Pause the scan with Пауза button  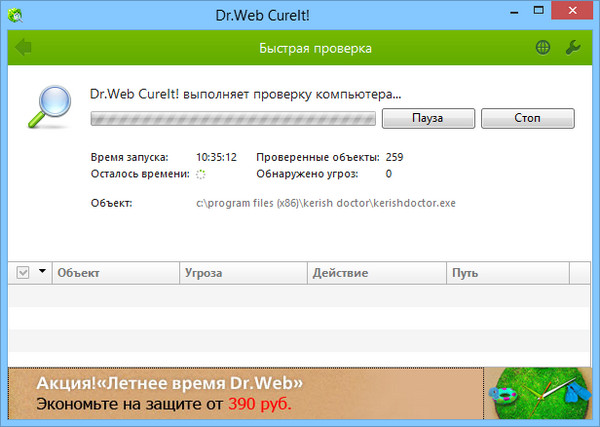coord(428,118)
